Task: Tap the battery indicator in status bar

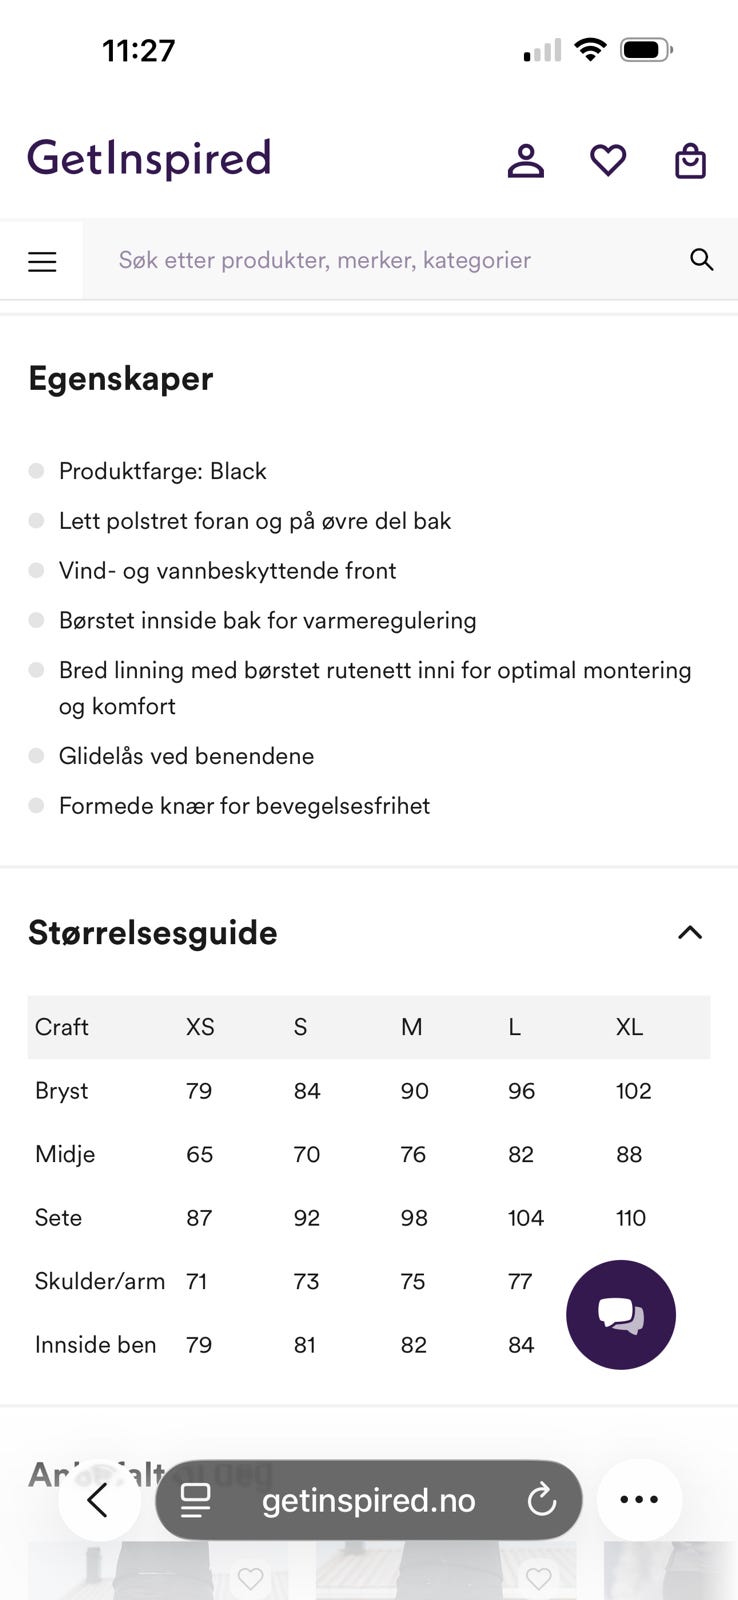Action: pos(646,49)
